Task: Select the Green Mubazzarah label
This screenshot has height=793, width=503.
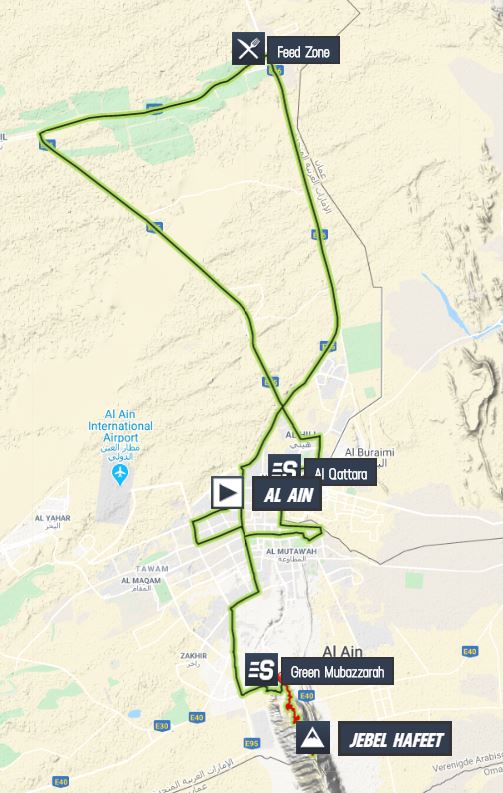Action: (337, 672)
